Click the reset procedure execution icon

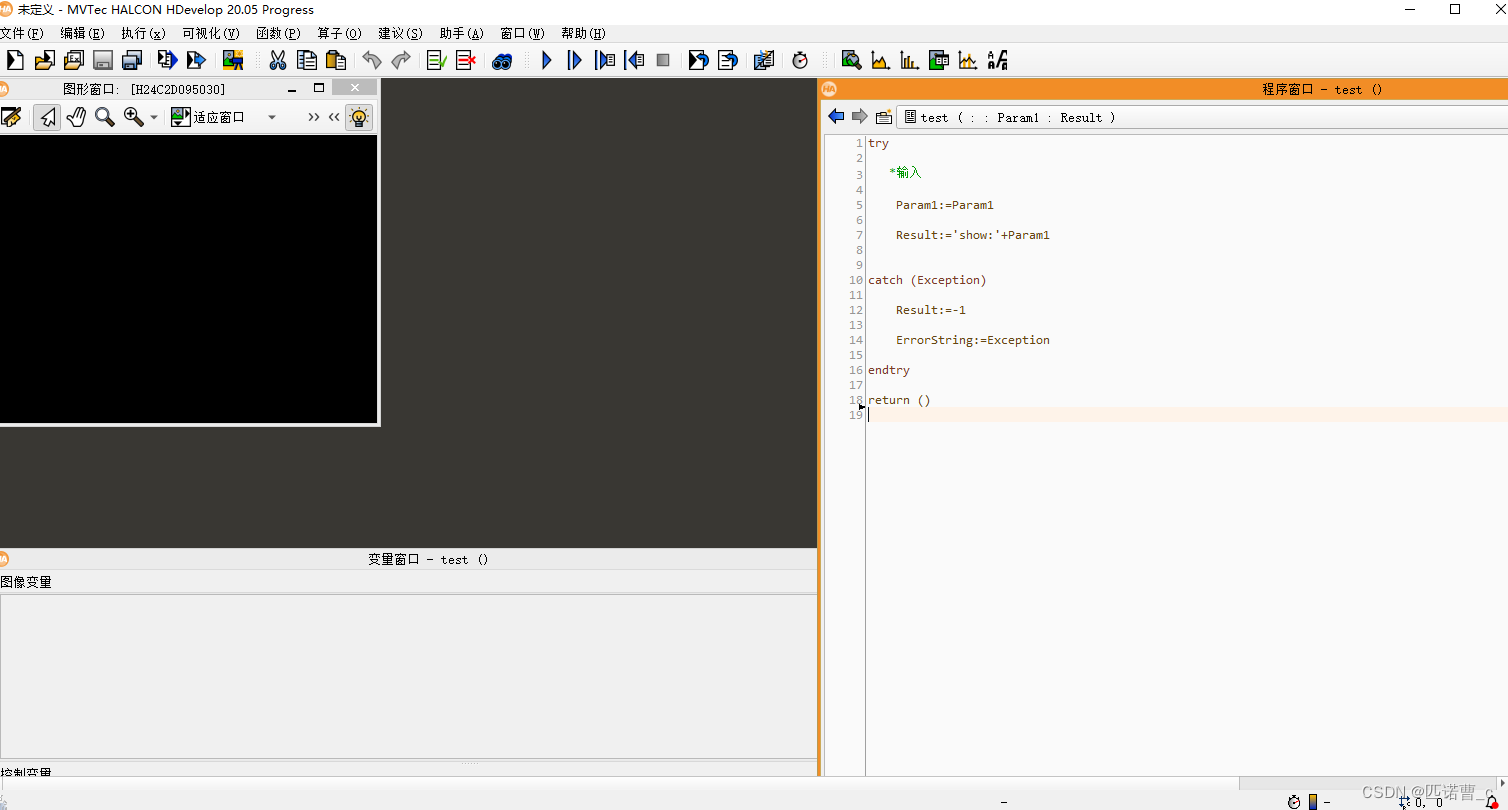click(728, 60)
